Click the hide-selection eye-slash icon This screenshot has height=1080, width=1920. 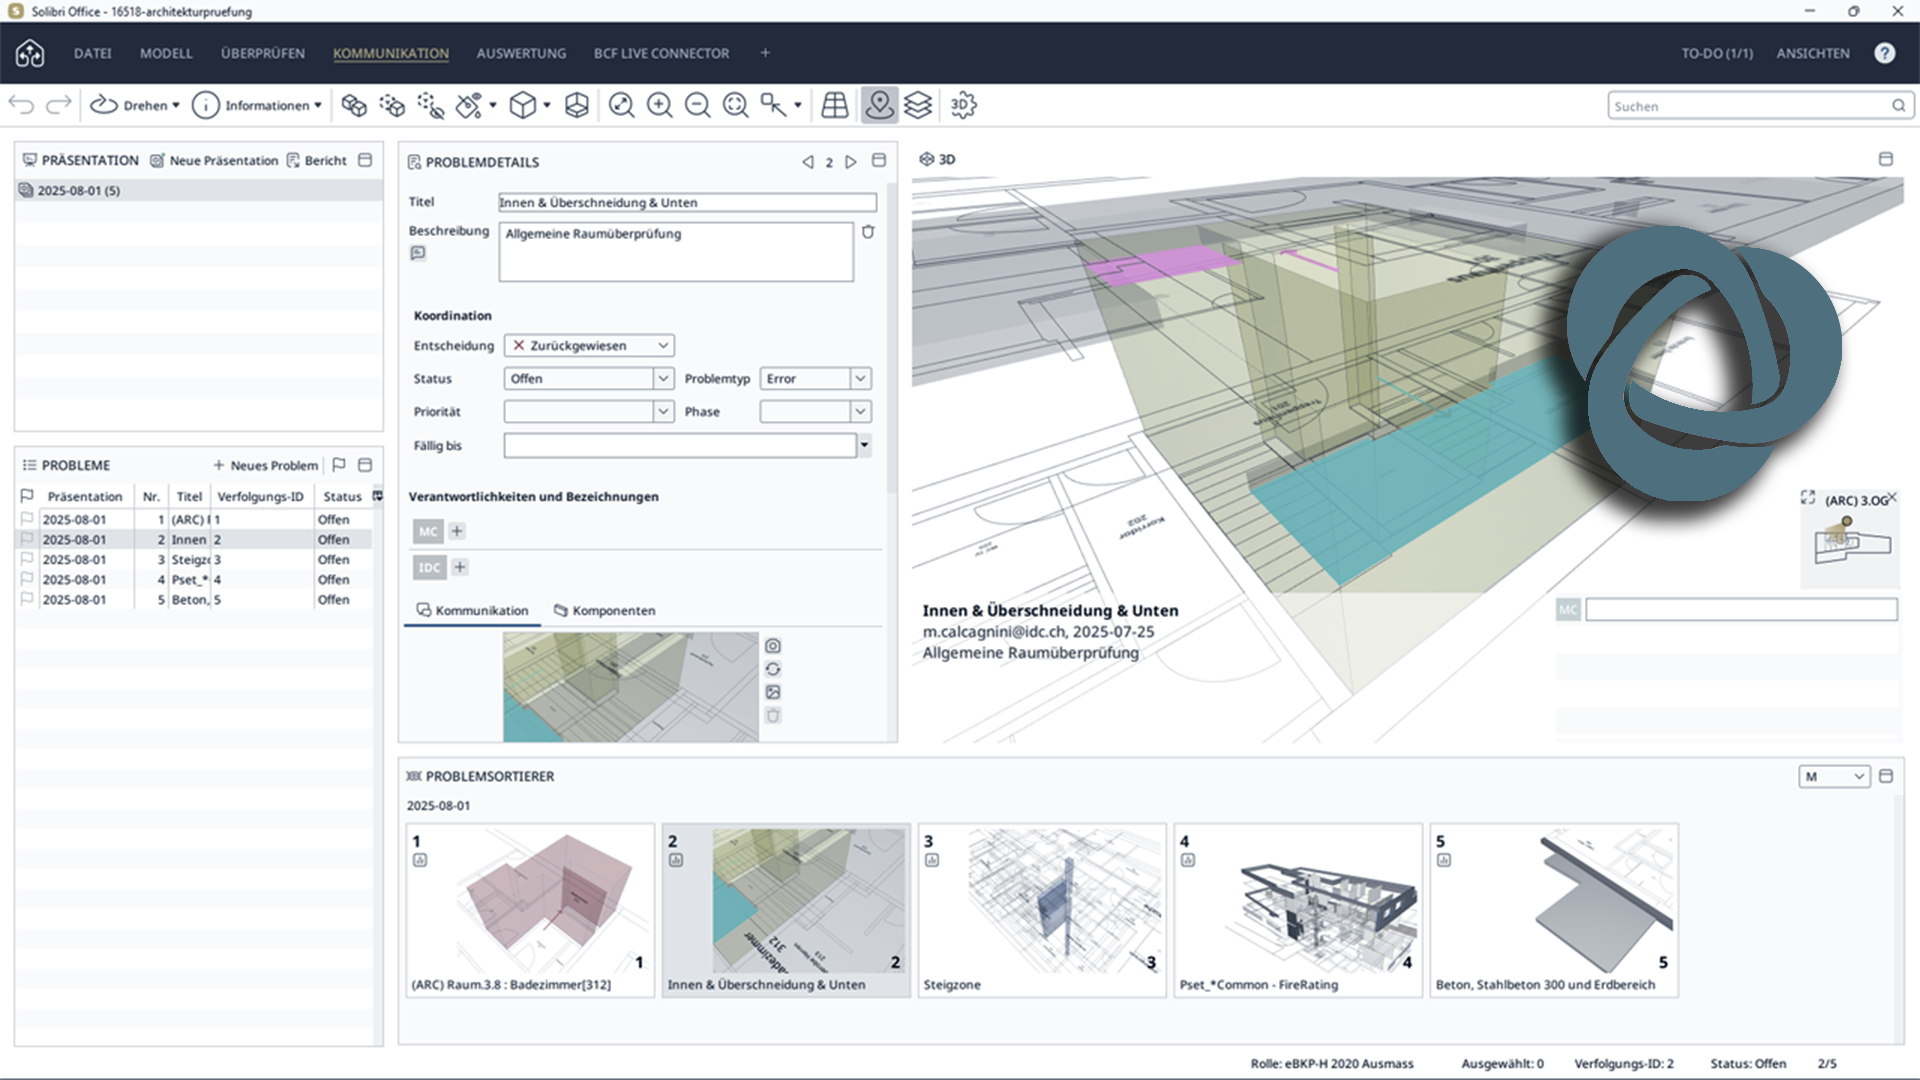(x=430, y=105)
